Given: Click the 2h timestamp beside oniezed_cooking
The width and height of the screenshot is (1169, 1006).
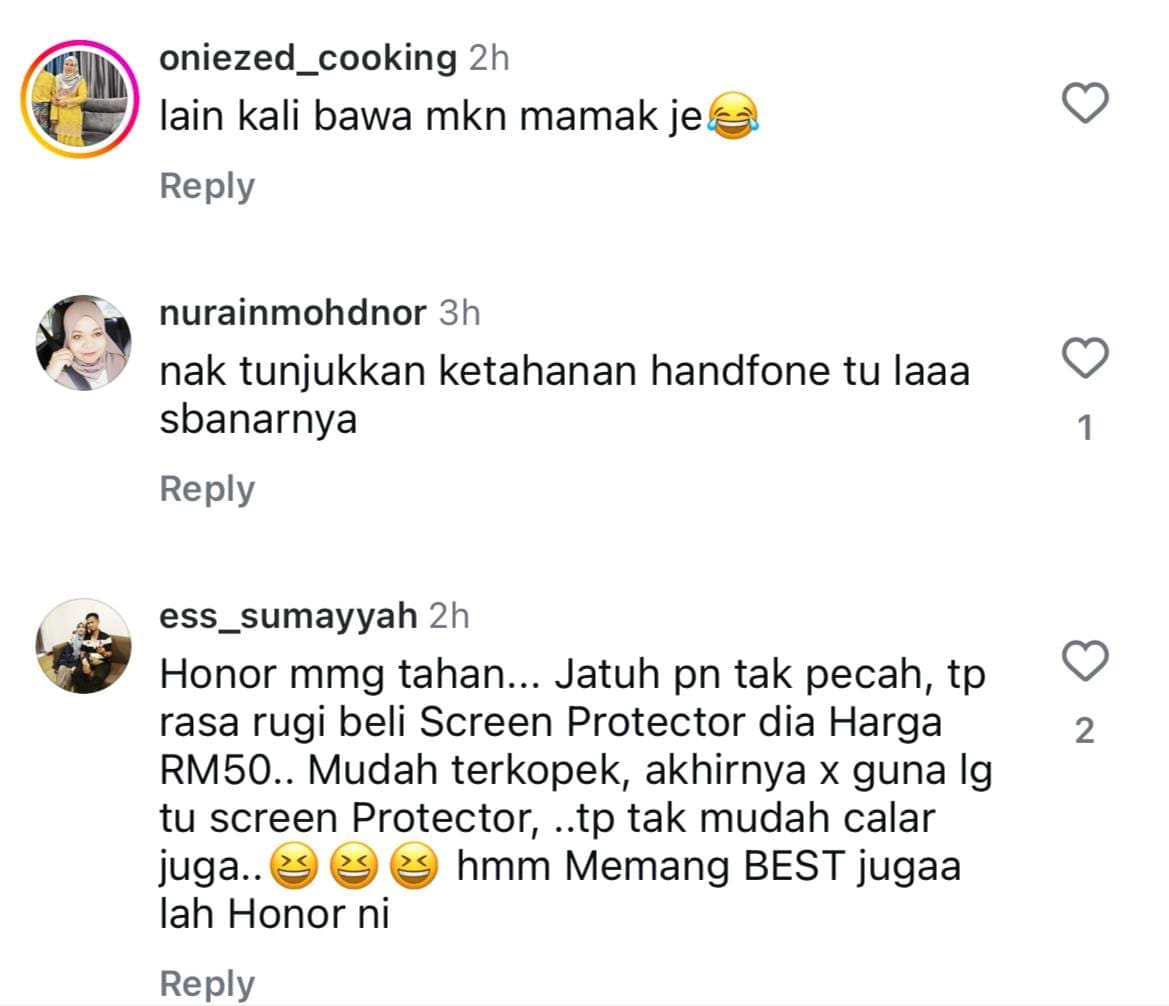Looking at the screenshot, I should 489,58.
